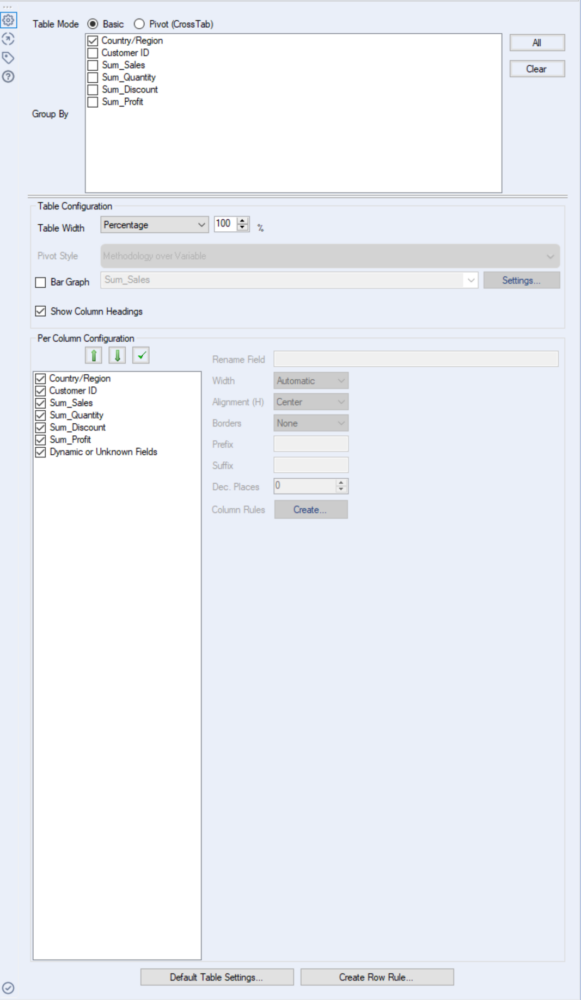This screenshot has width=581, height=1000.
Task: Select Sum_Sales in Per Column list
Action: click(71, 403)
